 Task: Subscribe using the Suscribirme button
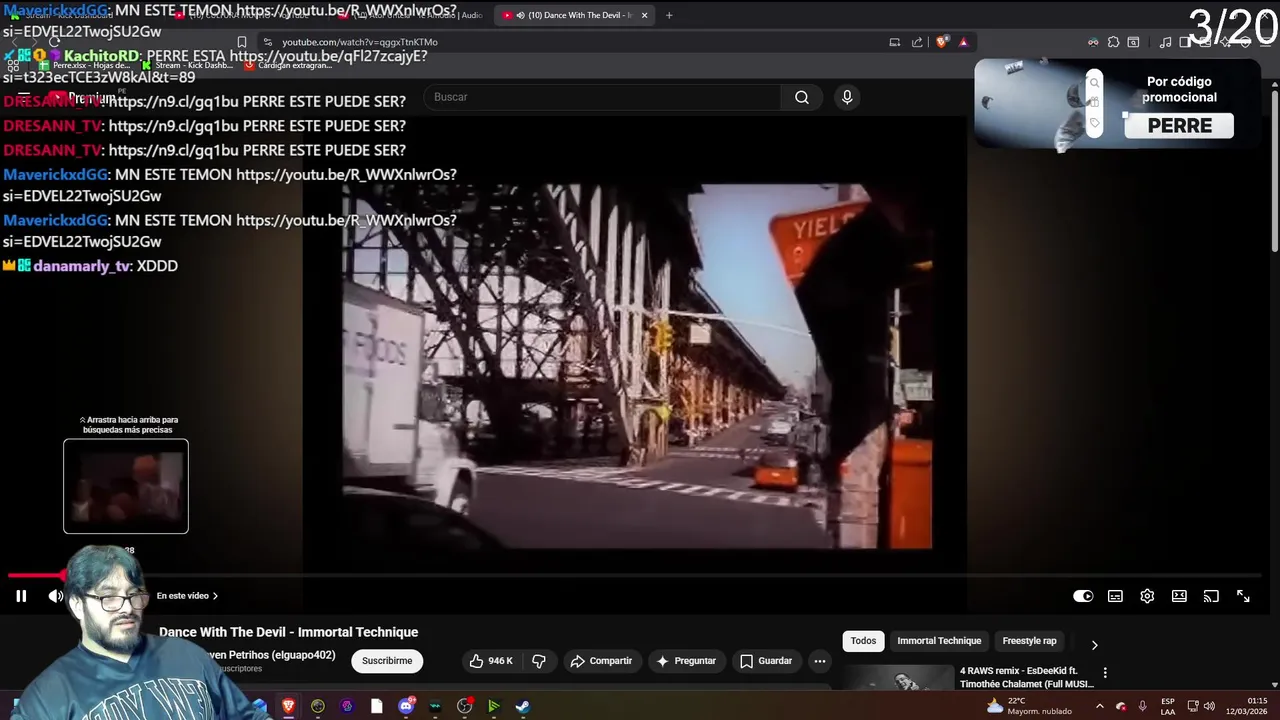(x=387, y=661)
